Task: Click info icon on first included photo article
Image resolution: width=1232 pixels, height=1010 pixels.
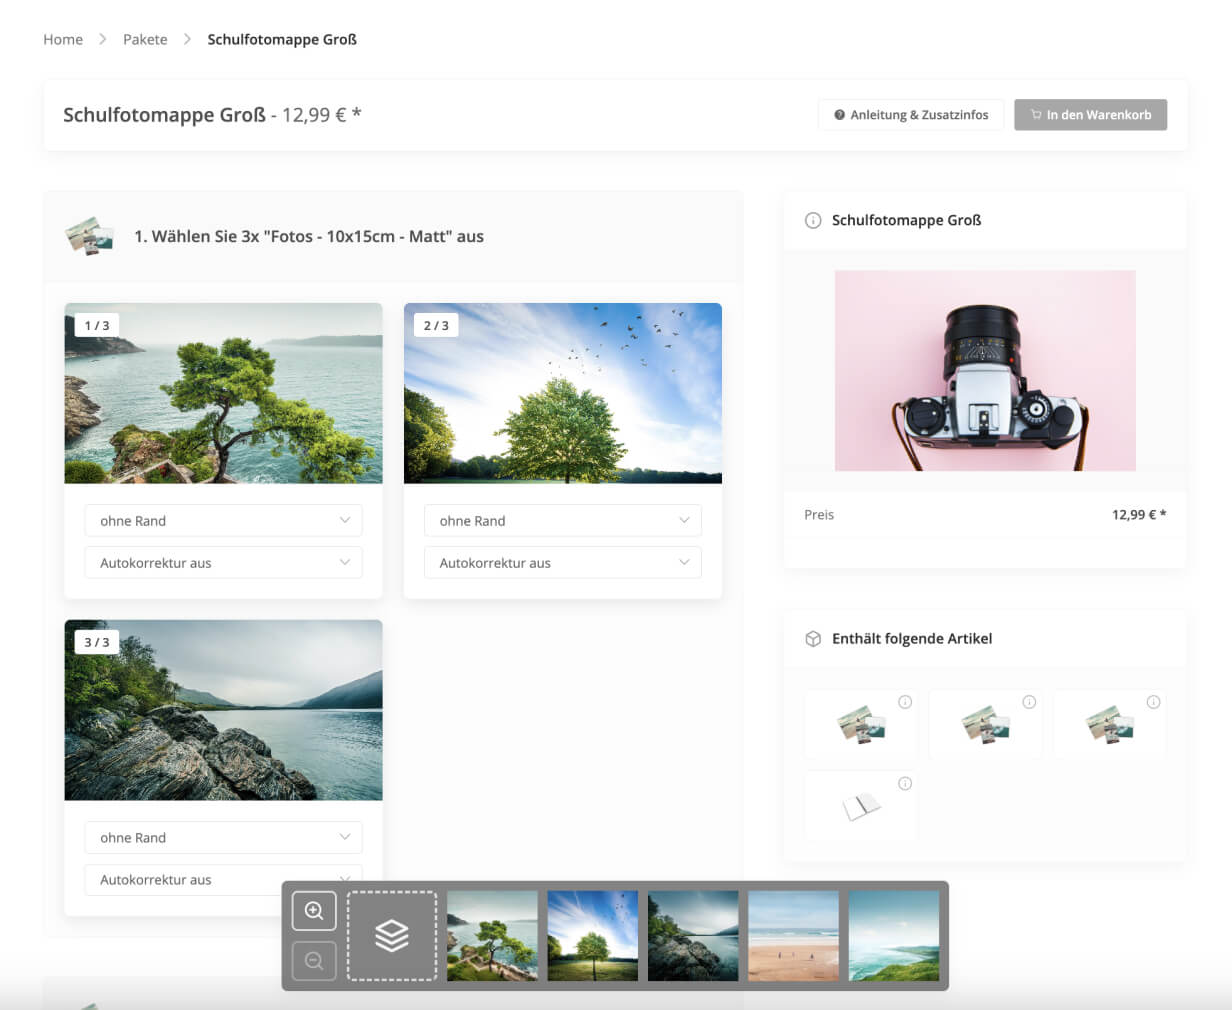Action: [x=905, y=702]
